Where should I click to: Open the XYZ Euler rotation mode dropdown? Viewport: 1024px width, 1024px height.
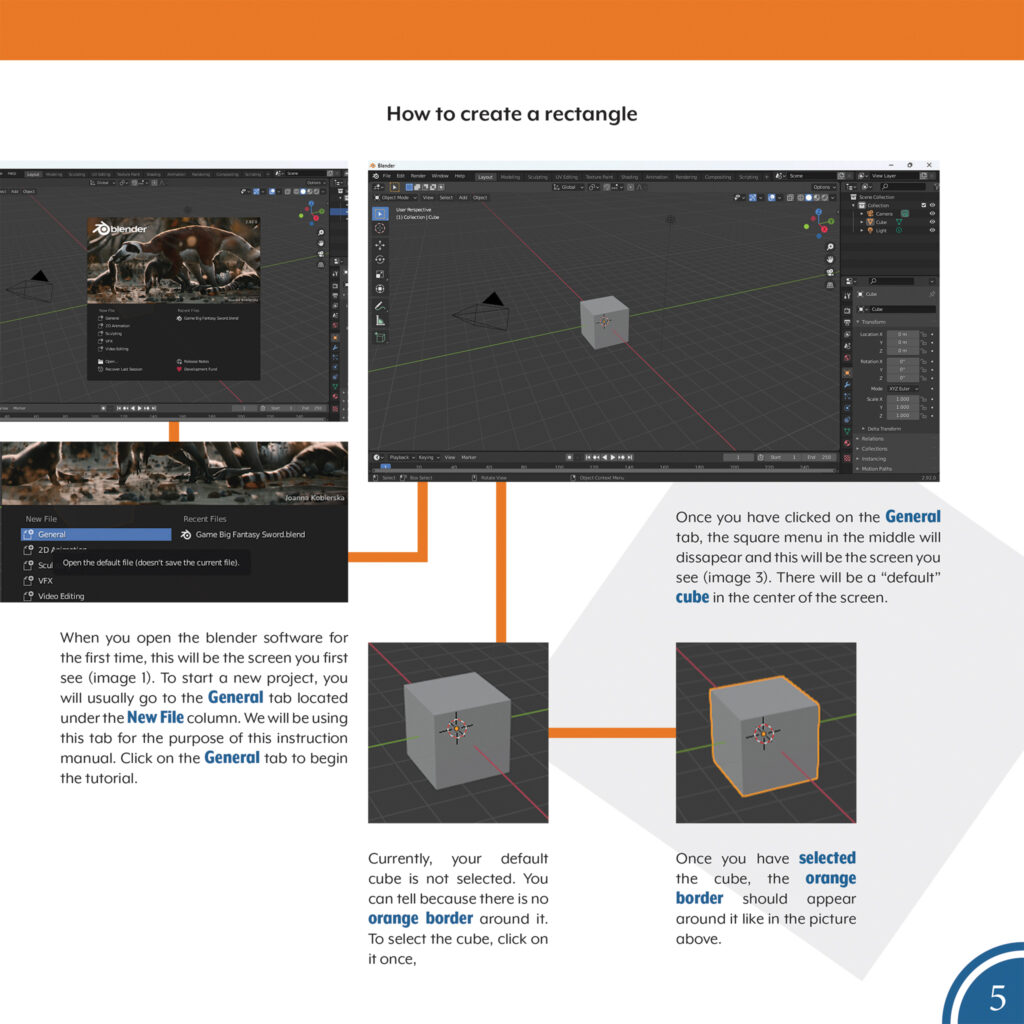click(x=903, y=389)
